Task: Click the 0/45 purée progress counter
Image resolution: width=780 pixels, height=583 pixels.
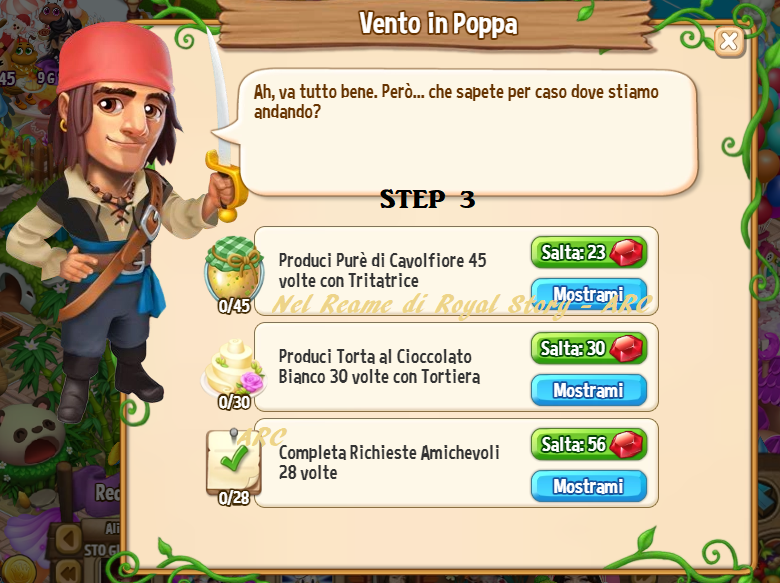Action: click(234, 306)
